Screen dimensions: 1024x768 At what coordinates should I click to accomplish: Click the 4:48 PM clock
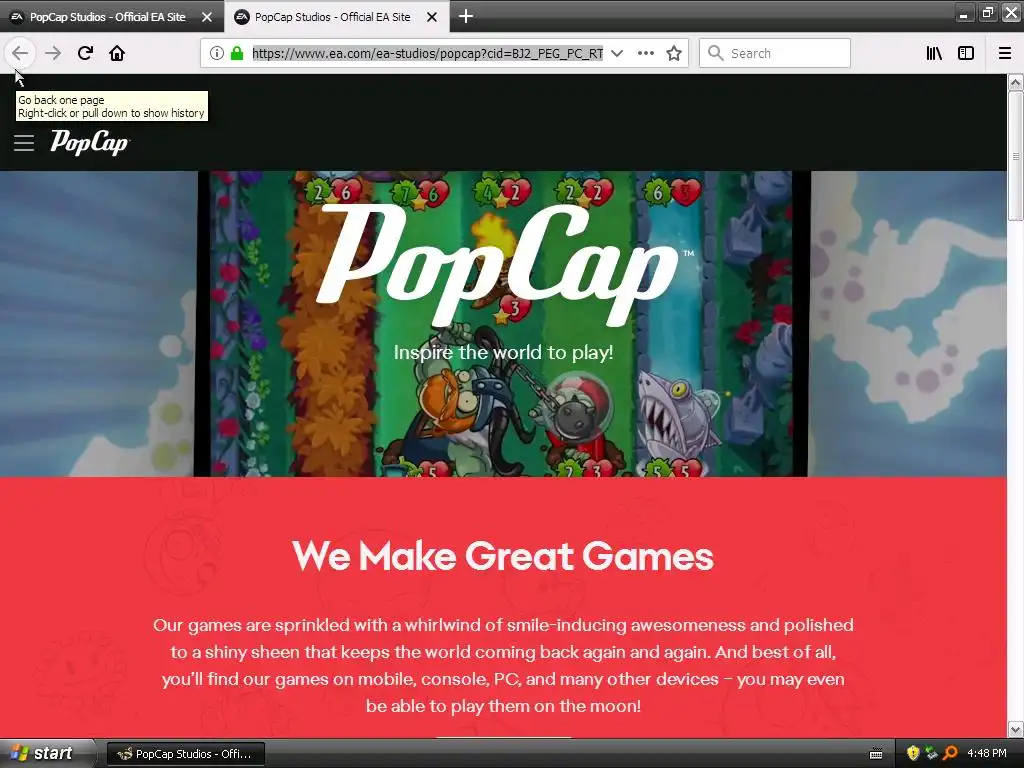(987, 754)
